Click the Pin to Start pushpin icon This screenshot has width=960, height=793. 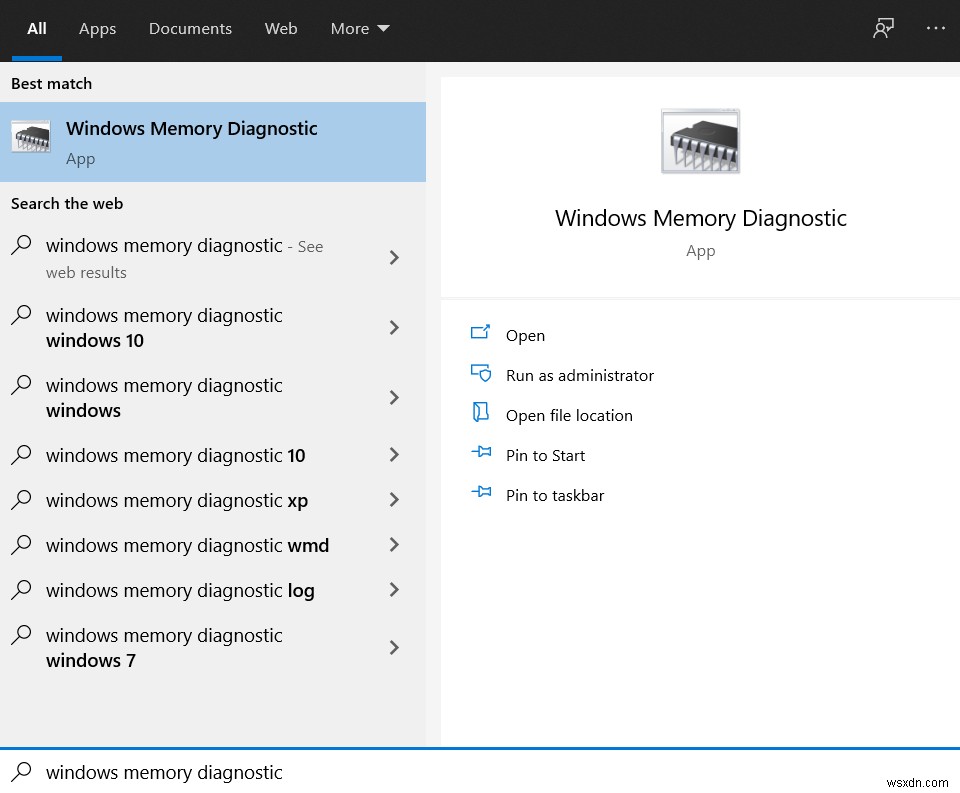[x=481, y=454]
